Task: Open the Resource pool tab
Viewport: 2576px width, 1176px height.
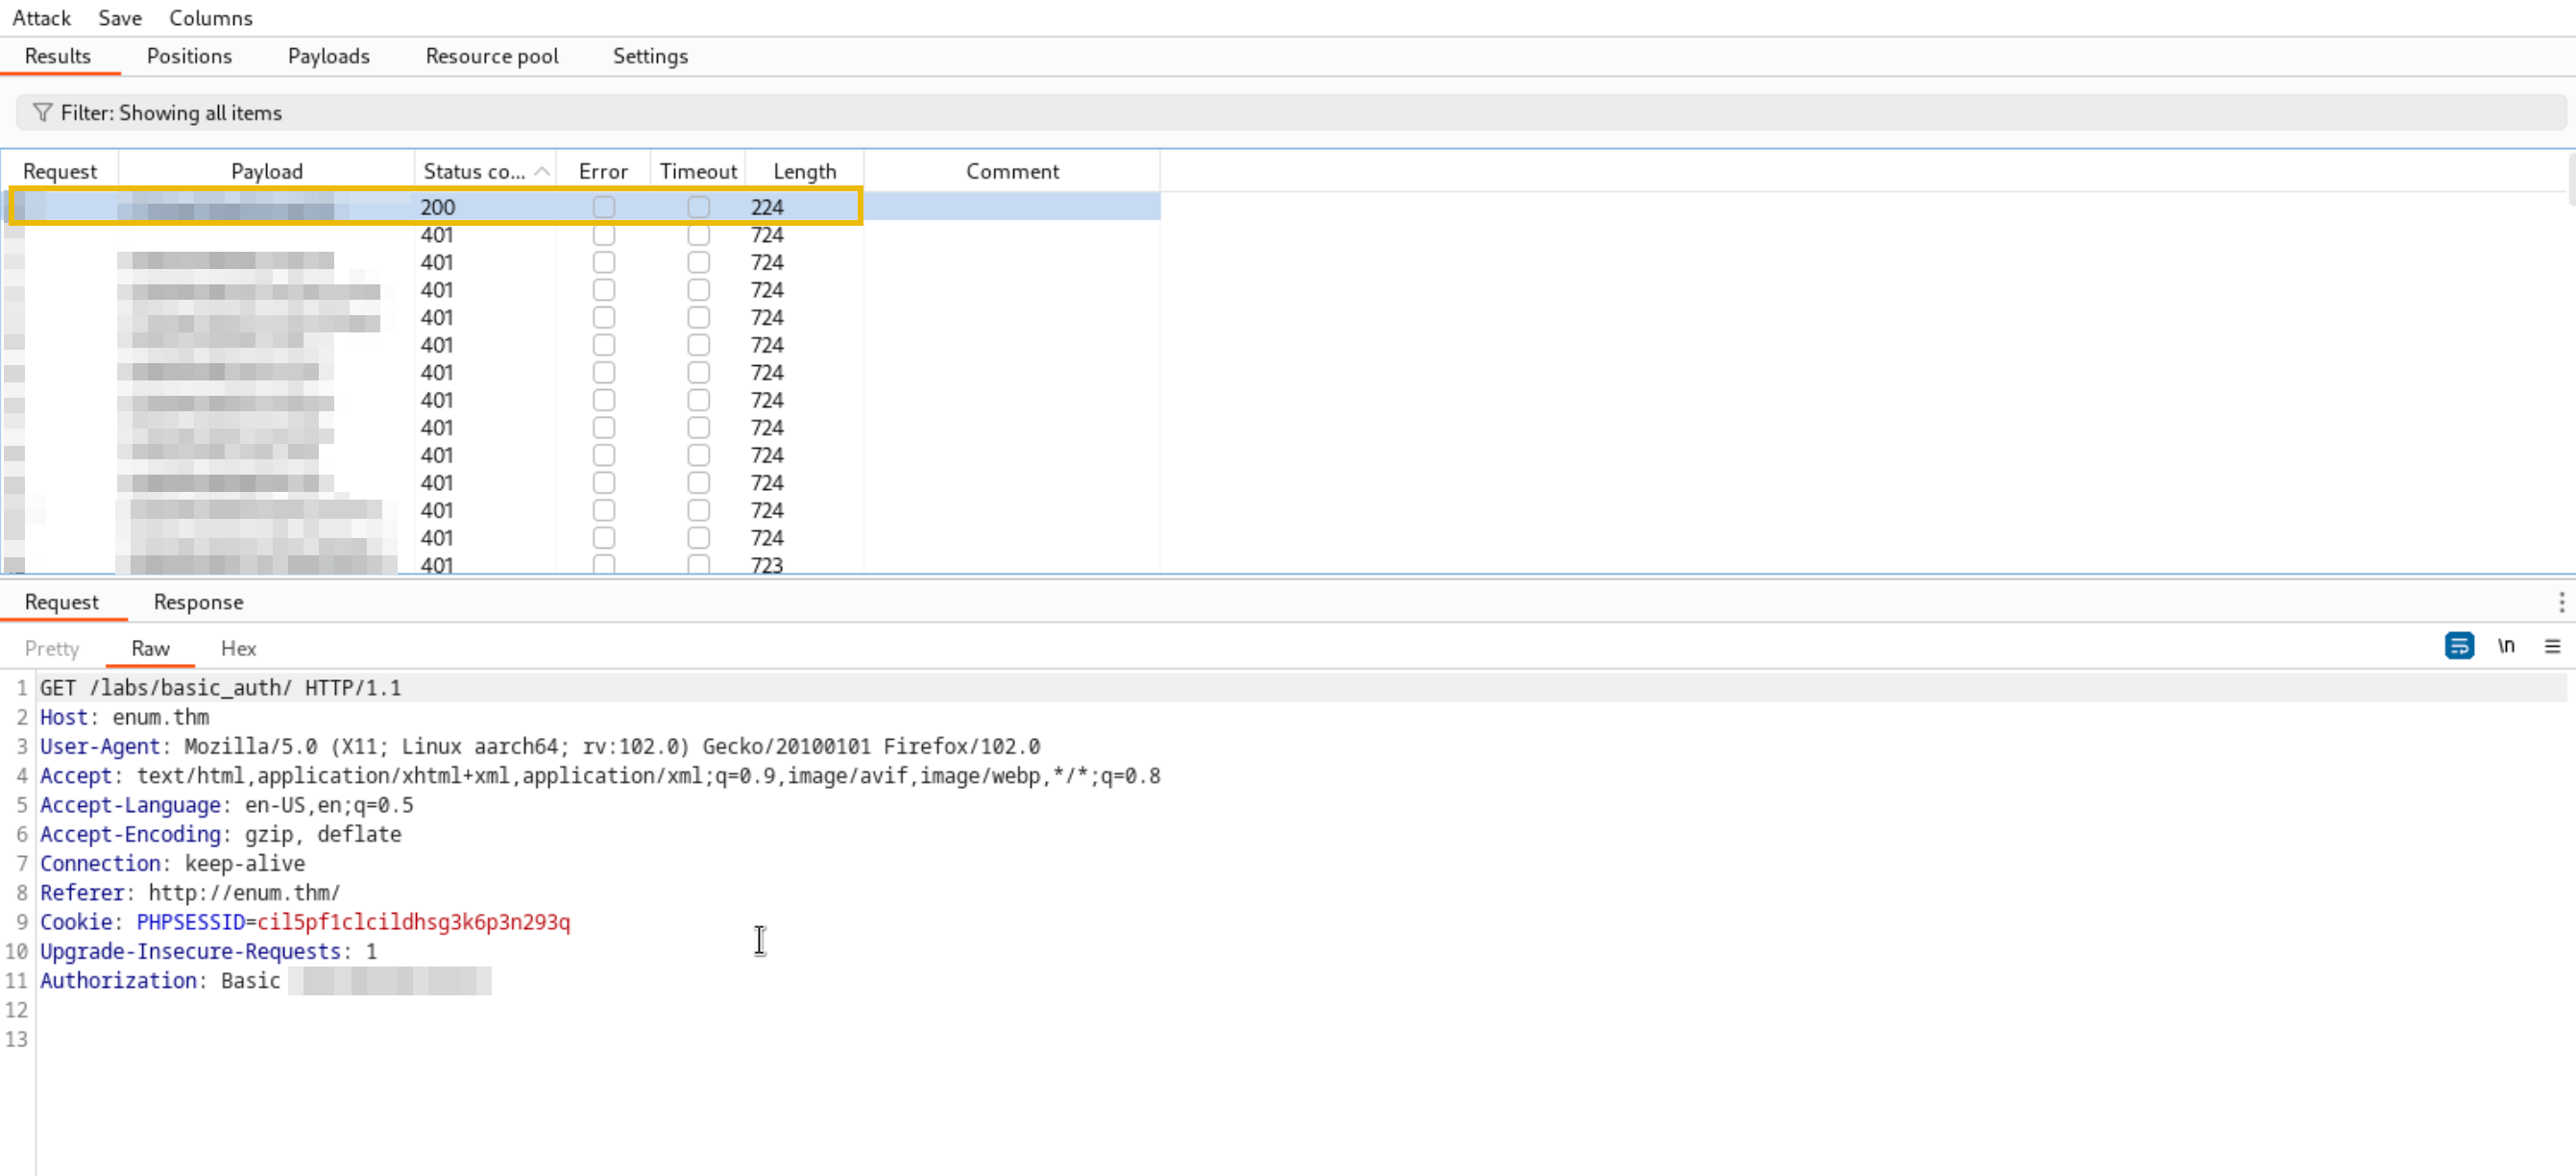Action: click(x=491, y=56)
